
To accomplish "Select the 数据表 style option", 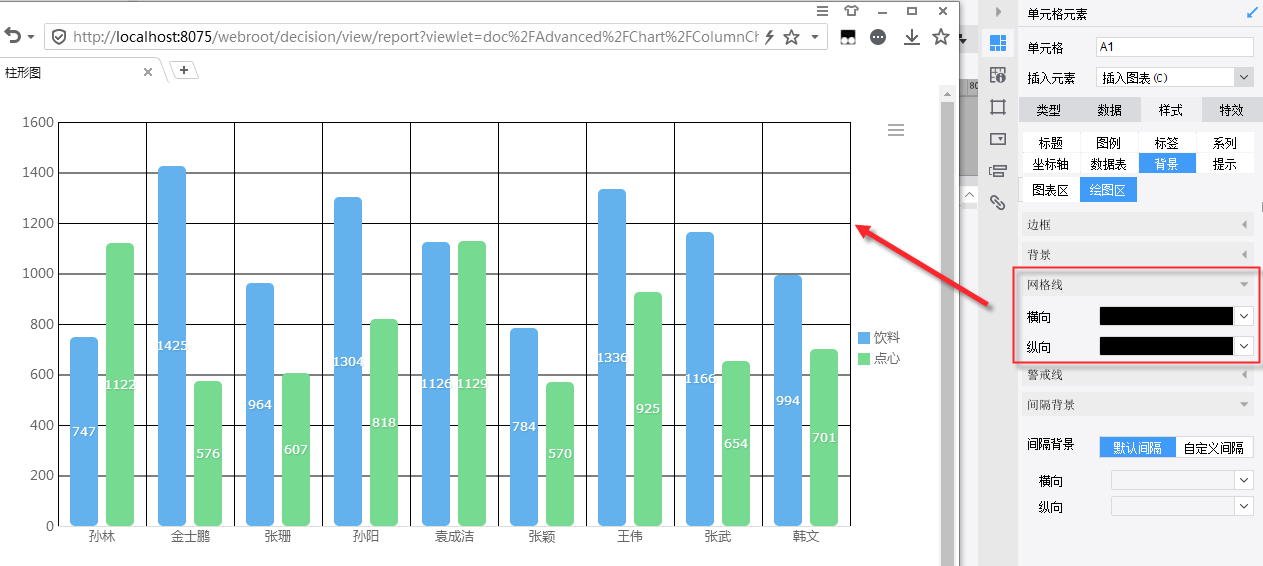I will coord(1108,163).
